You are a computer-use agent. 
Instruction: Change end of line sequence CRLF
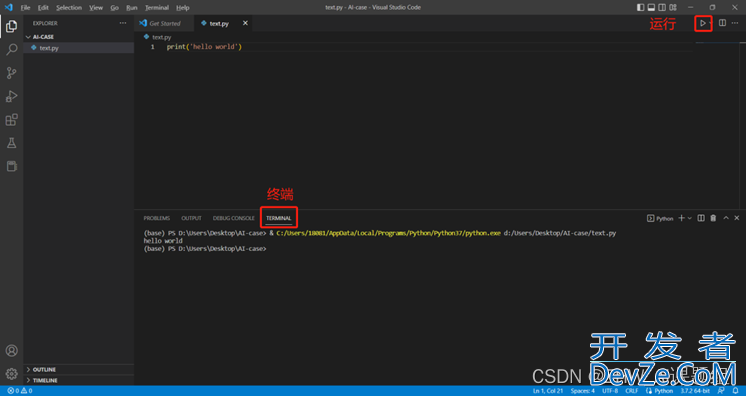632,391
